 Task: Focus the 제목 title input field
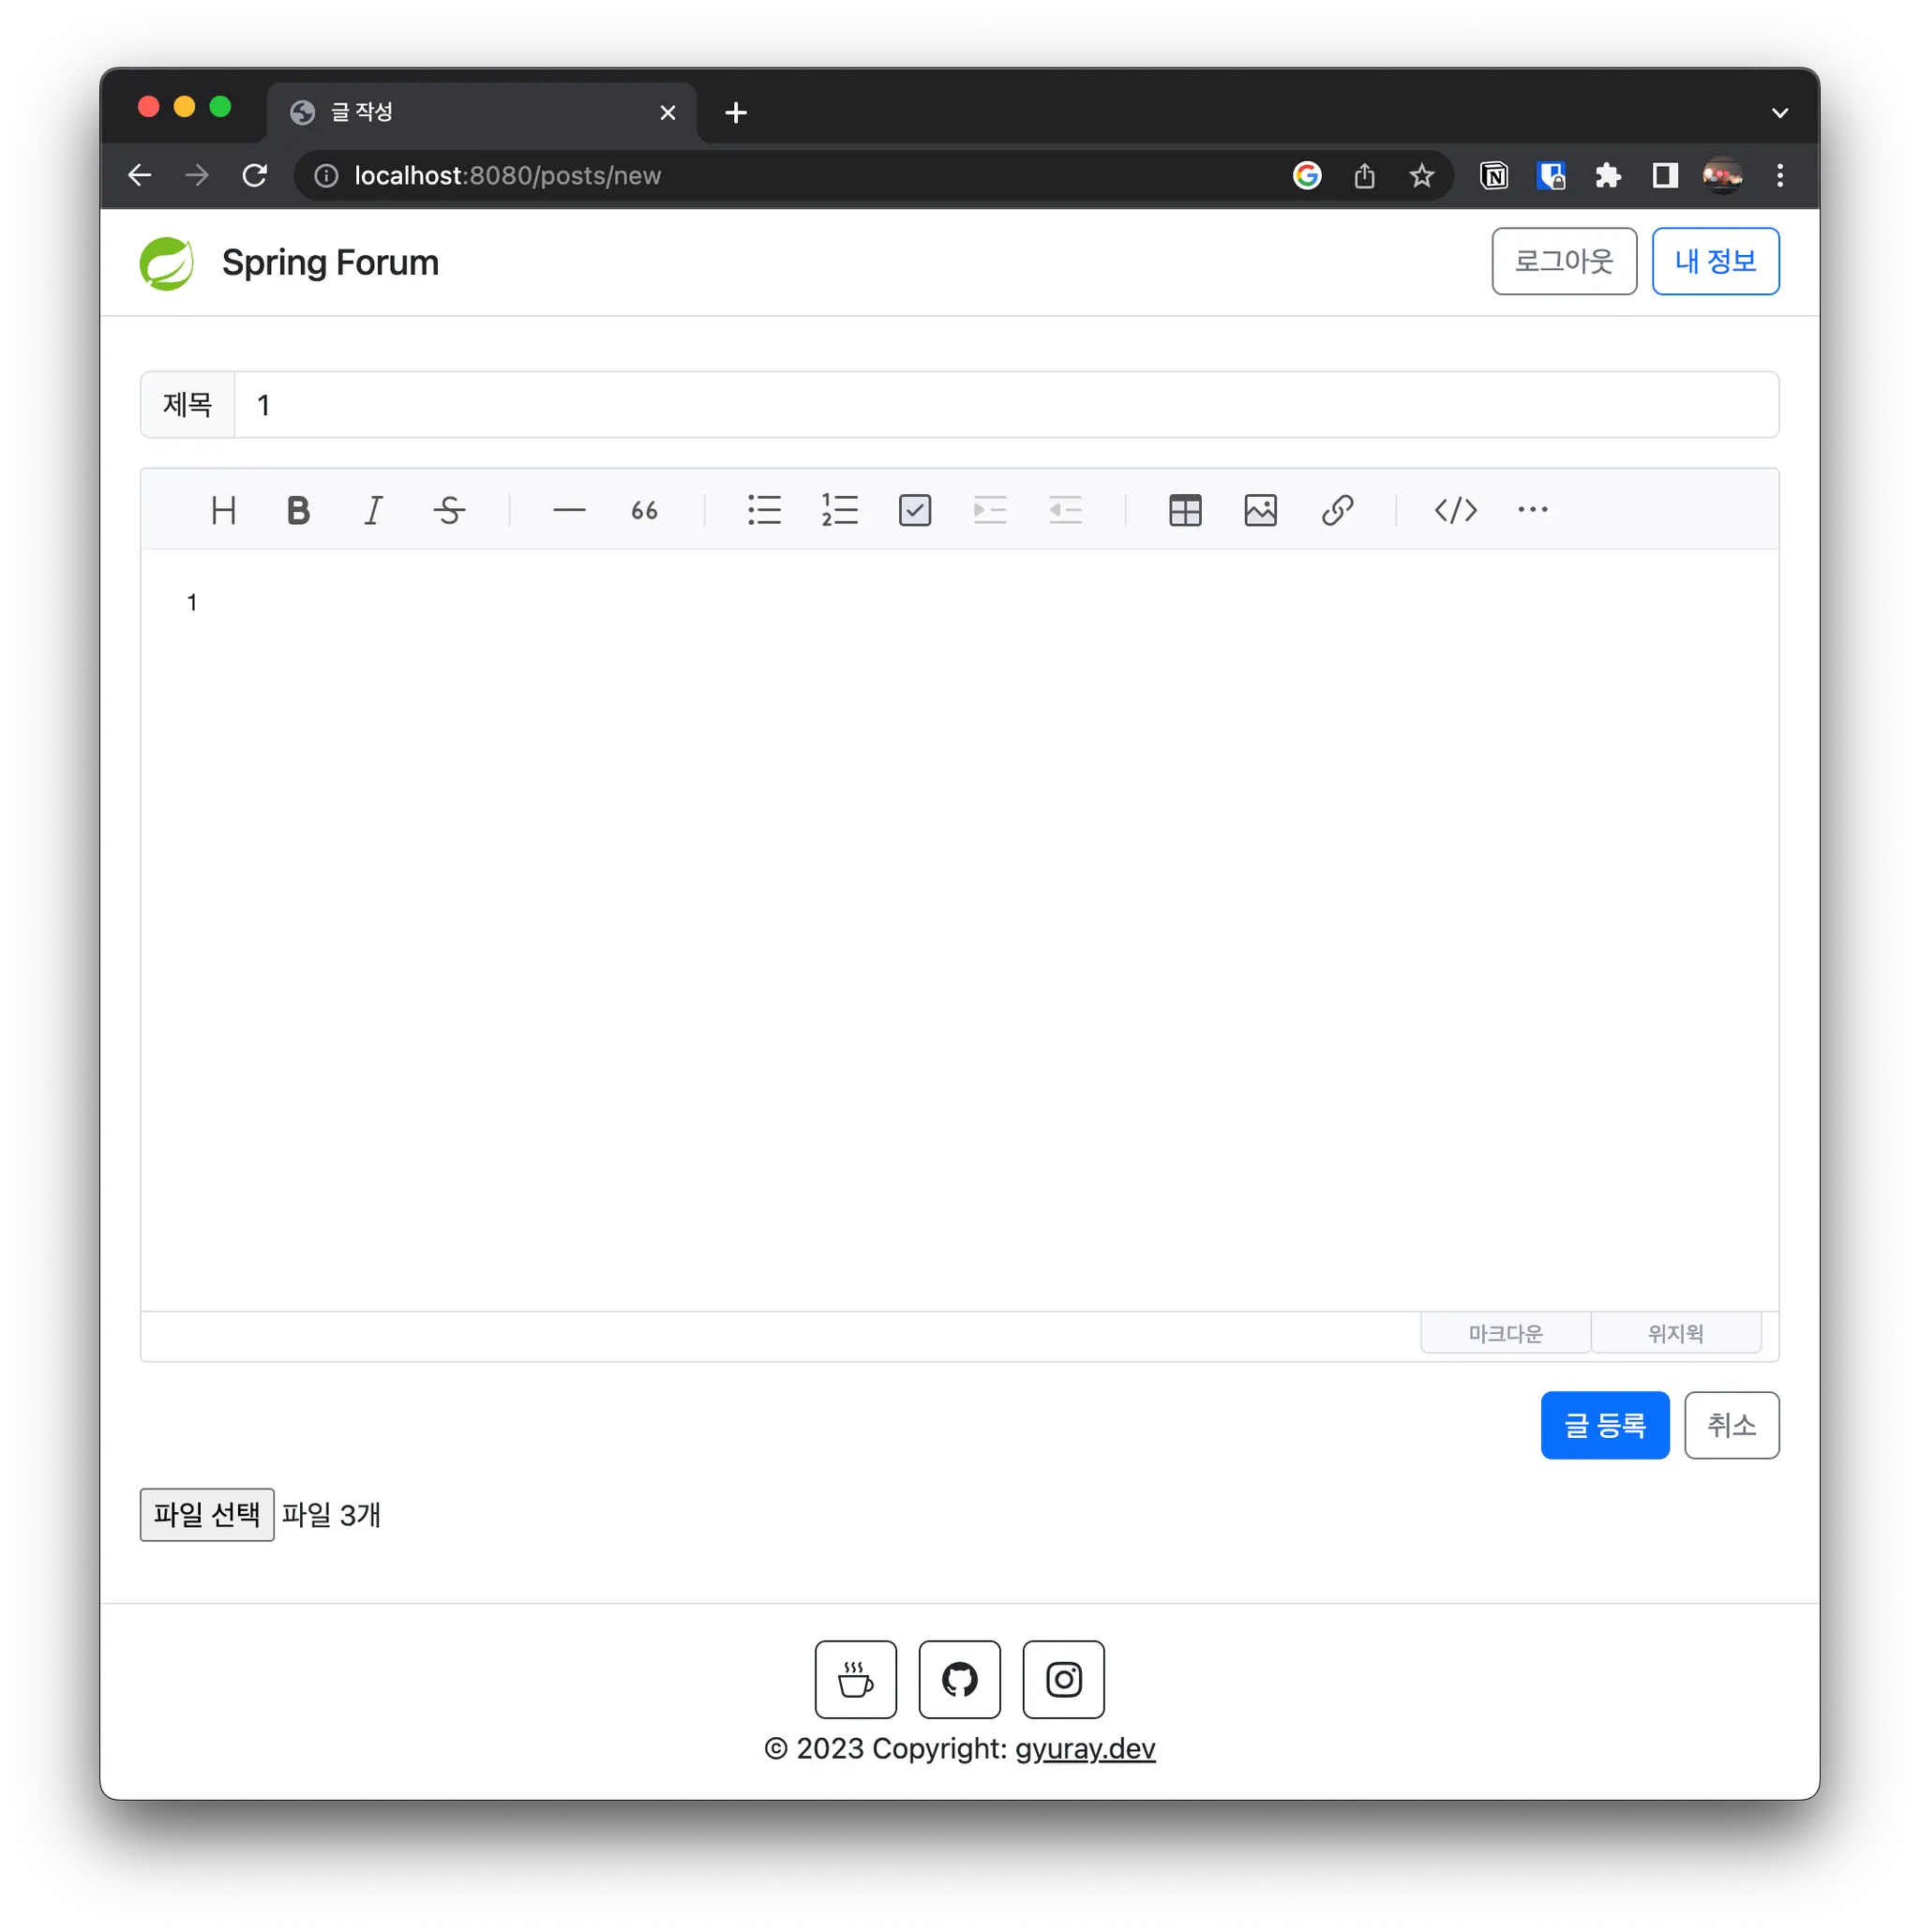(x=1006, y=405)
